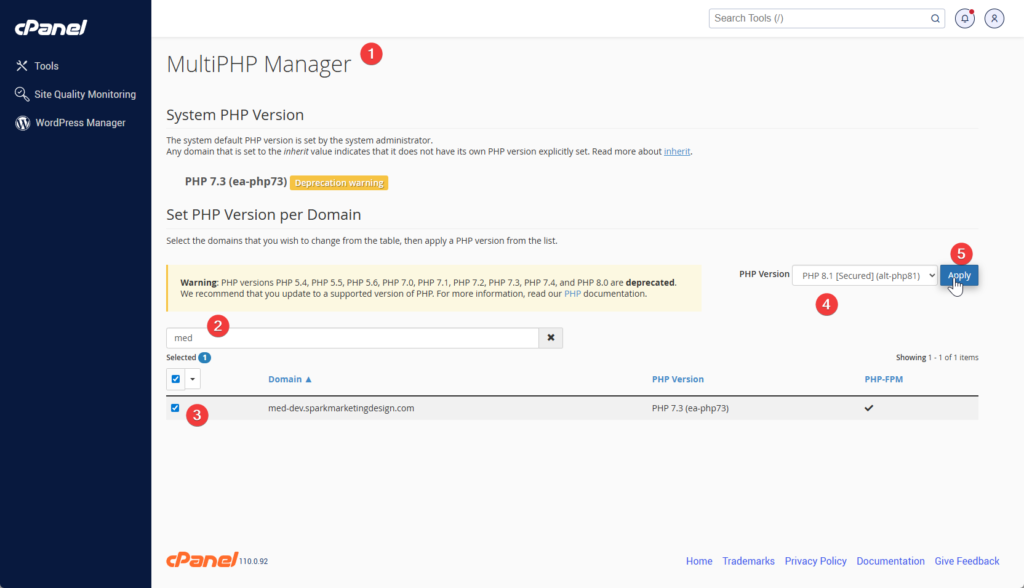Click the Tools wrench icon in sidebar
Image resolution: width=1024 pixels, height=588 pixels.
pyautogui.click(x=22, y=66)
